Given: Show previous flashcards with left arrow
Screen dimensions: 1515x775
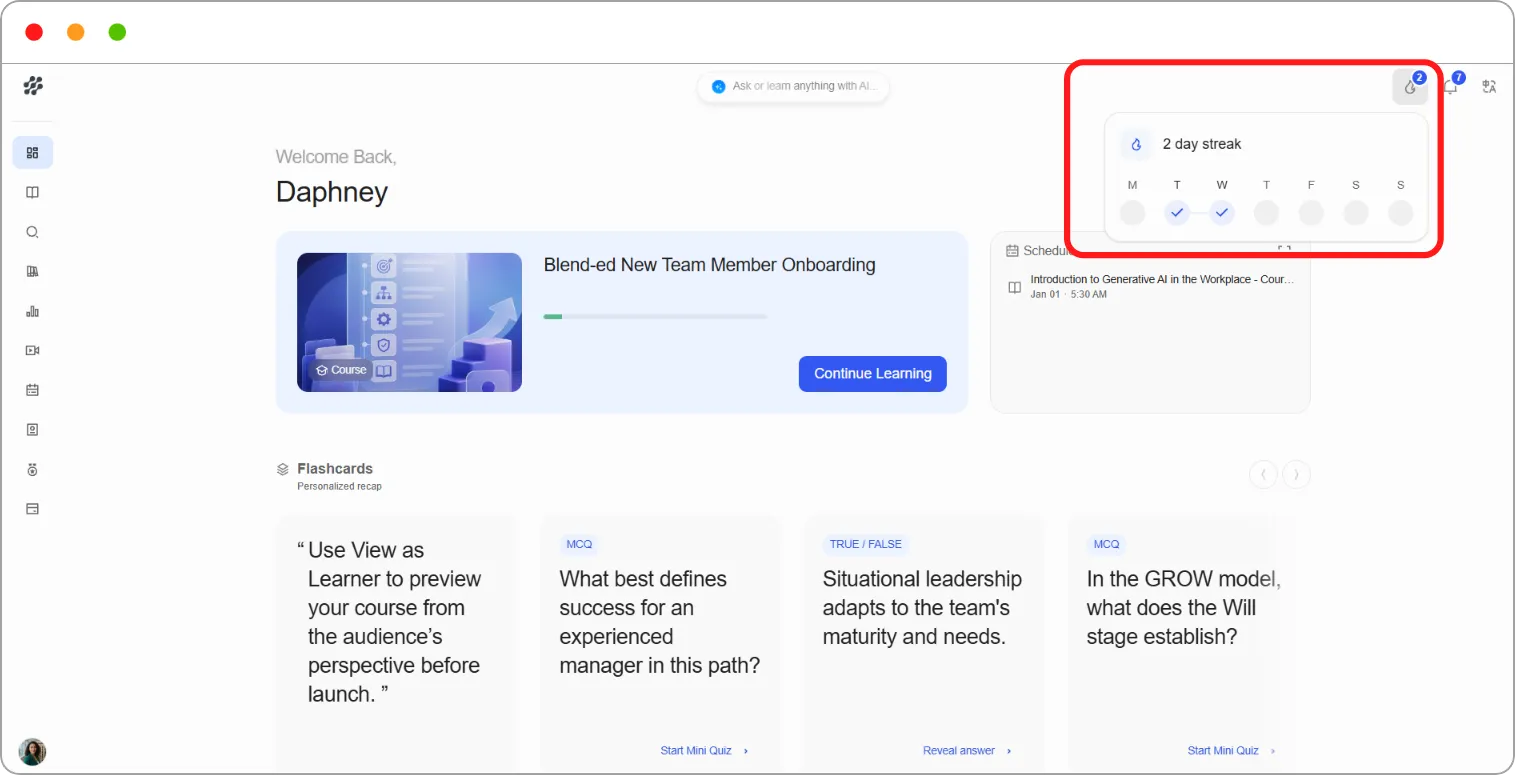Looking at the screenshot, I should click(1263, 474).
